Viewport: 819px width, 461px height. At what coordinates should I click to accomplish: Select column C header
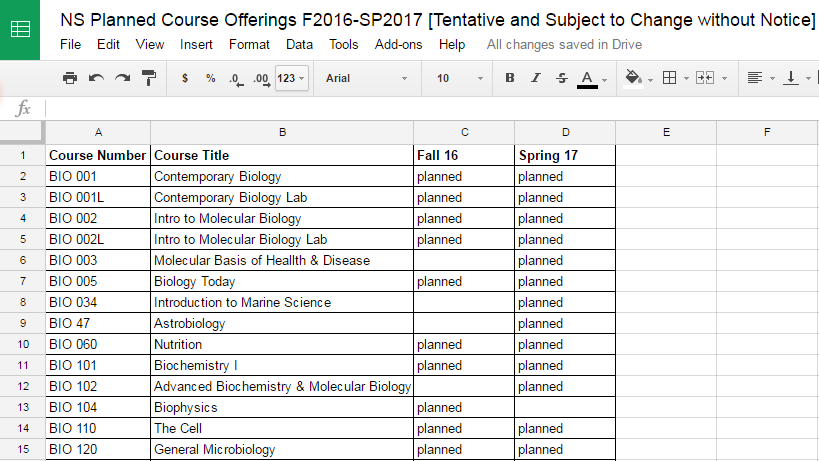pos(464,133)
